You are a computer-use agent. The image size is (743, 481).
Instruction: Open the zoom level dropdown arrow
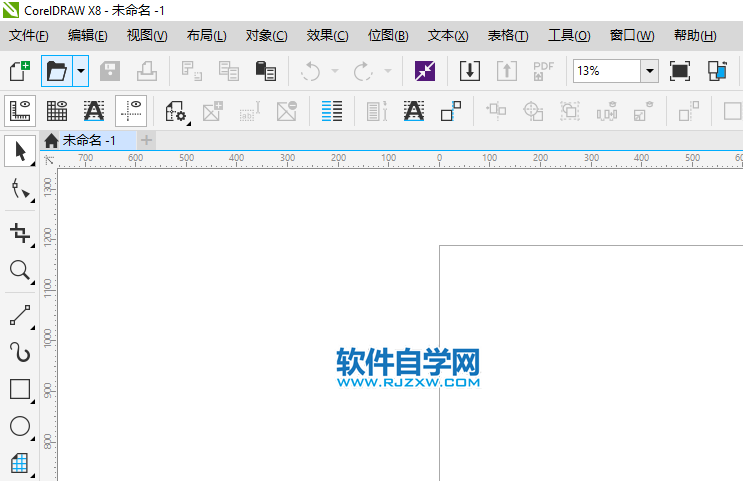coord(650,71)
